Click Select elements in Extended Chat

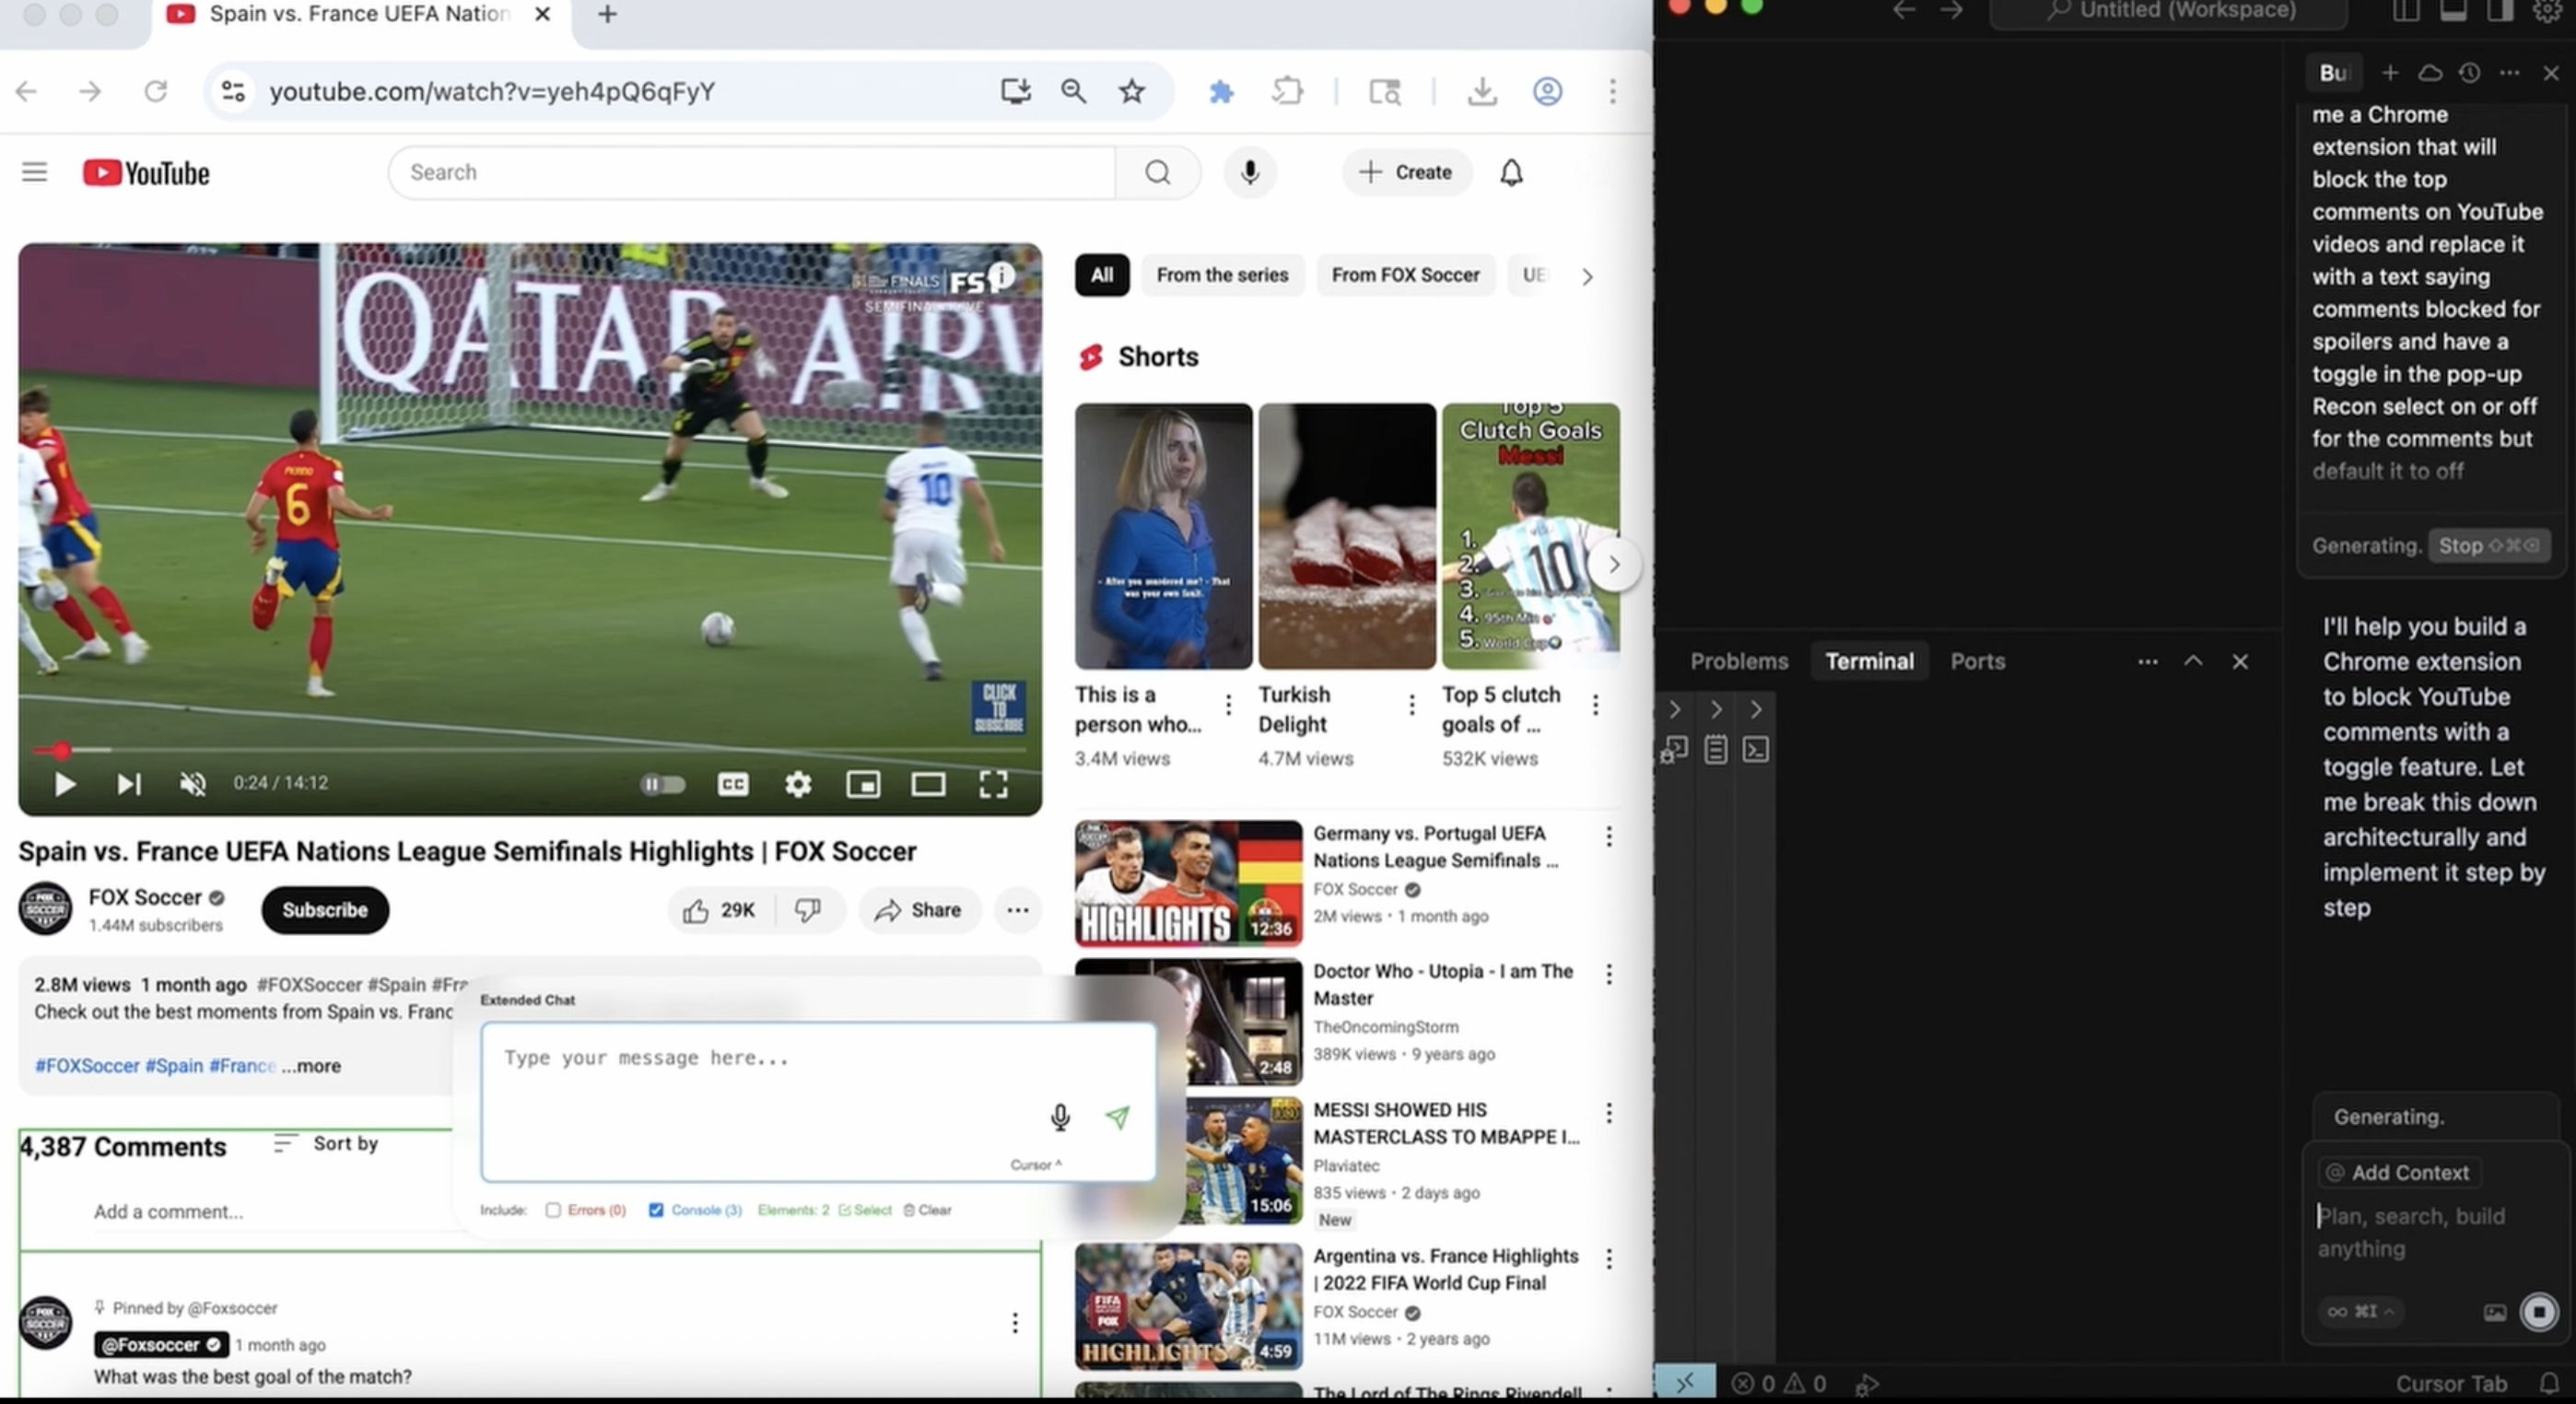pyautogui.click(x=865, y=1210)
